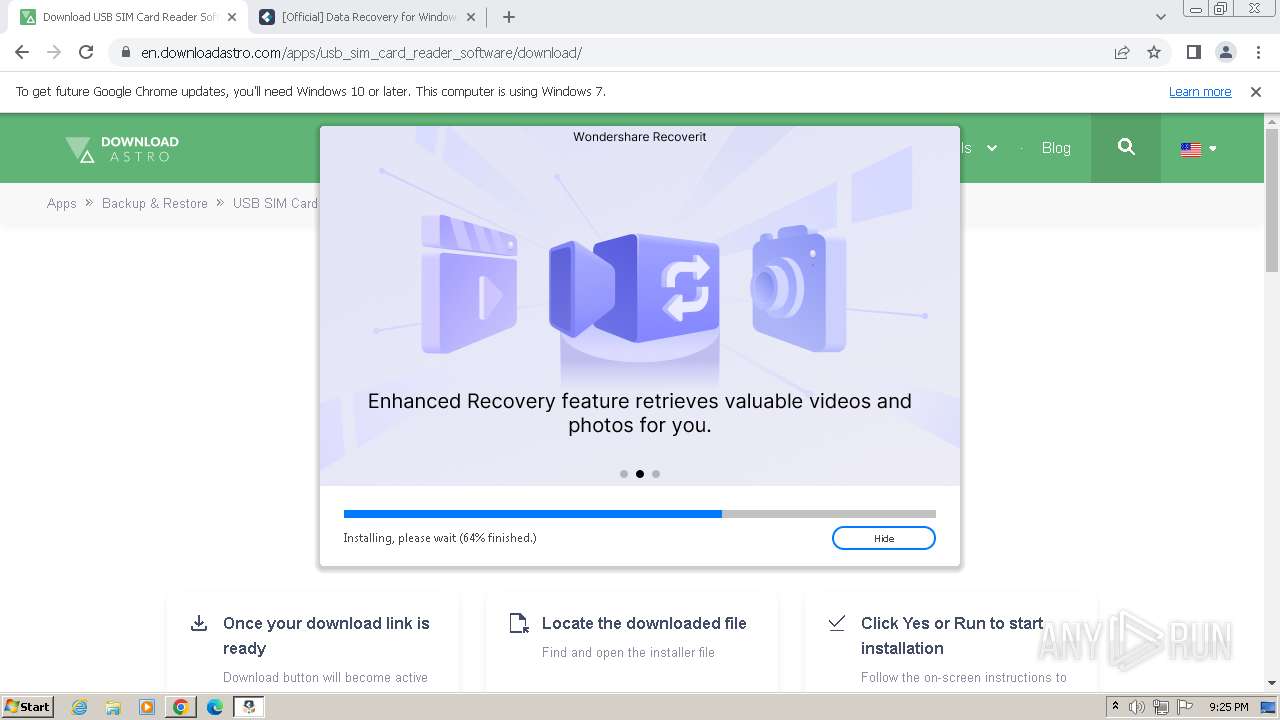
Task: Click the Hide button in the Recoverit installer
Action: [x=884, y=538]
